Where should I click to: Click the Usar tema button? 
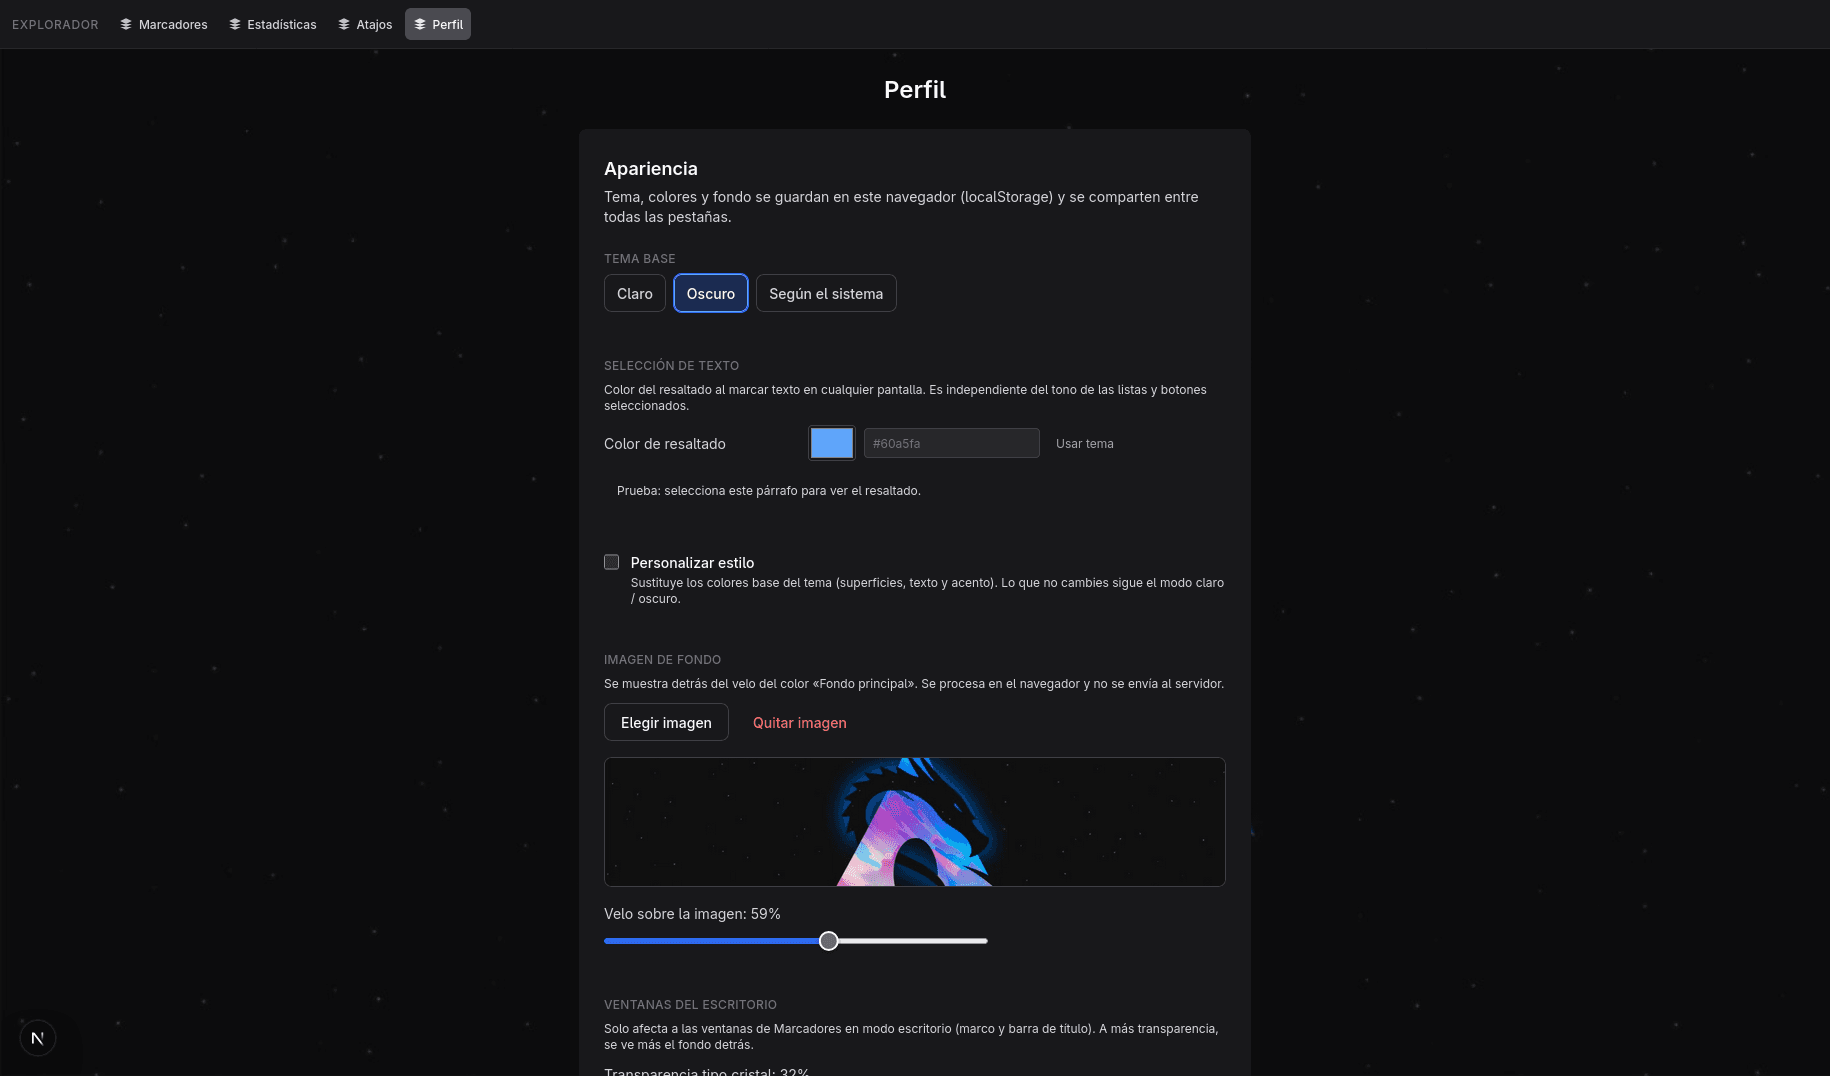tap(1085, 443)
